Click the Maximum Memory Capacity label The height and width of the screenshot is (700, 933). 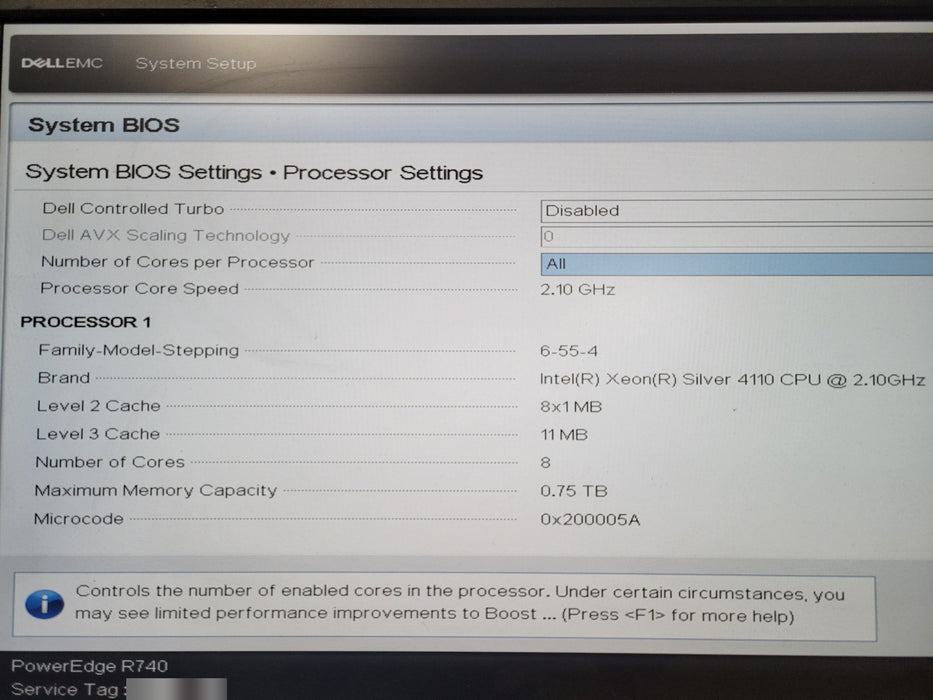point(155,490)
